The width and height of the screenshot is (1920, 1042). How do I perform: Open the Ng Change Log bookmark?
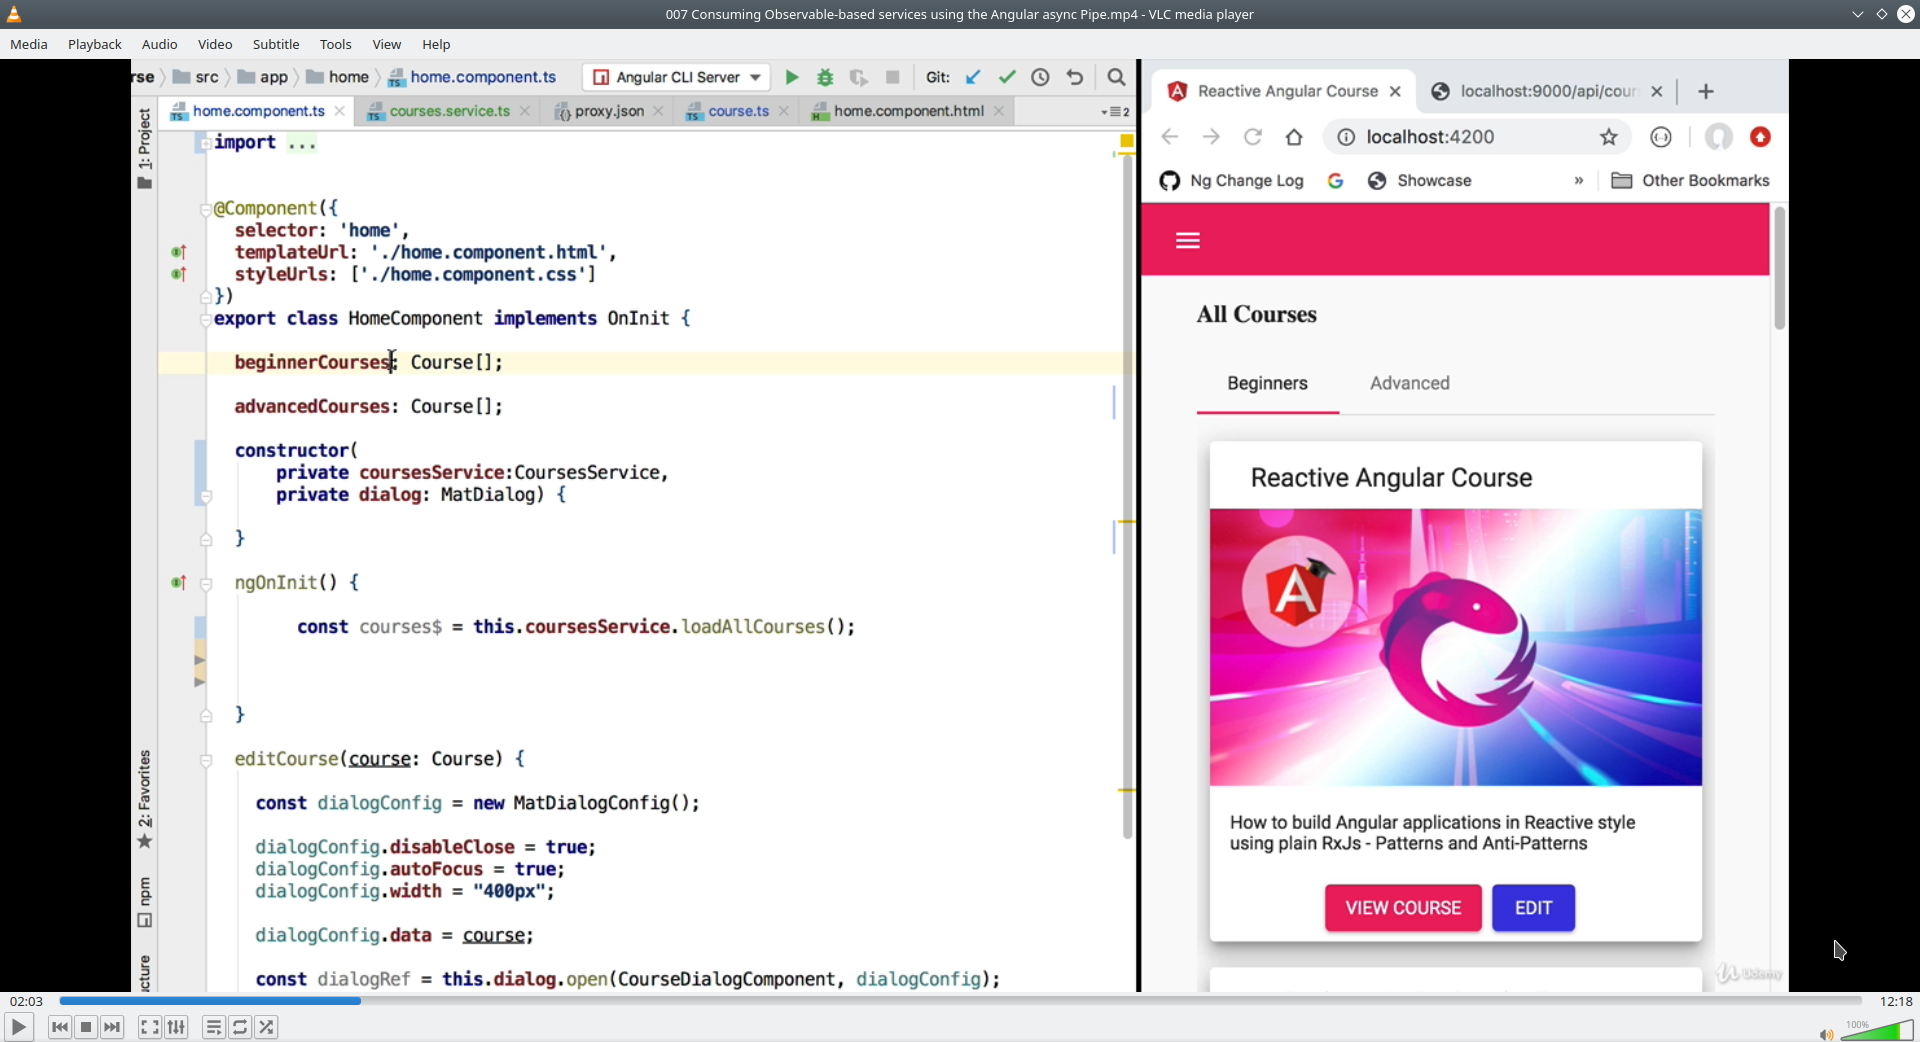tap(1232, 181)
